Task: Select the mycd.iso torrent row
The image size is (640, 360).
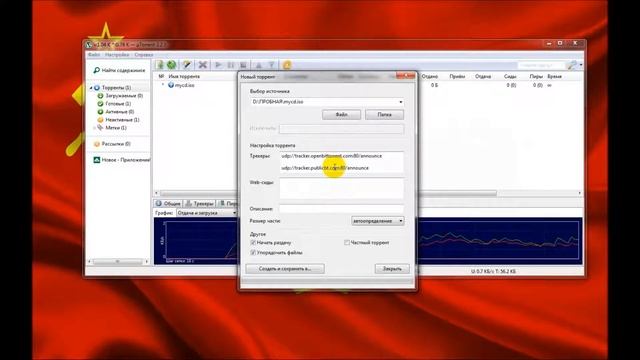Action: (x=369, y=85)
